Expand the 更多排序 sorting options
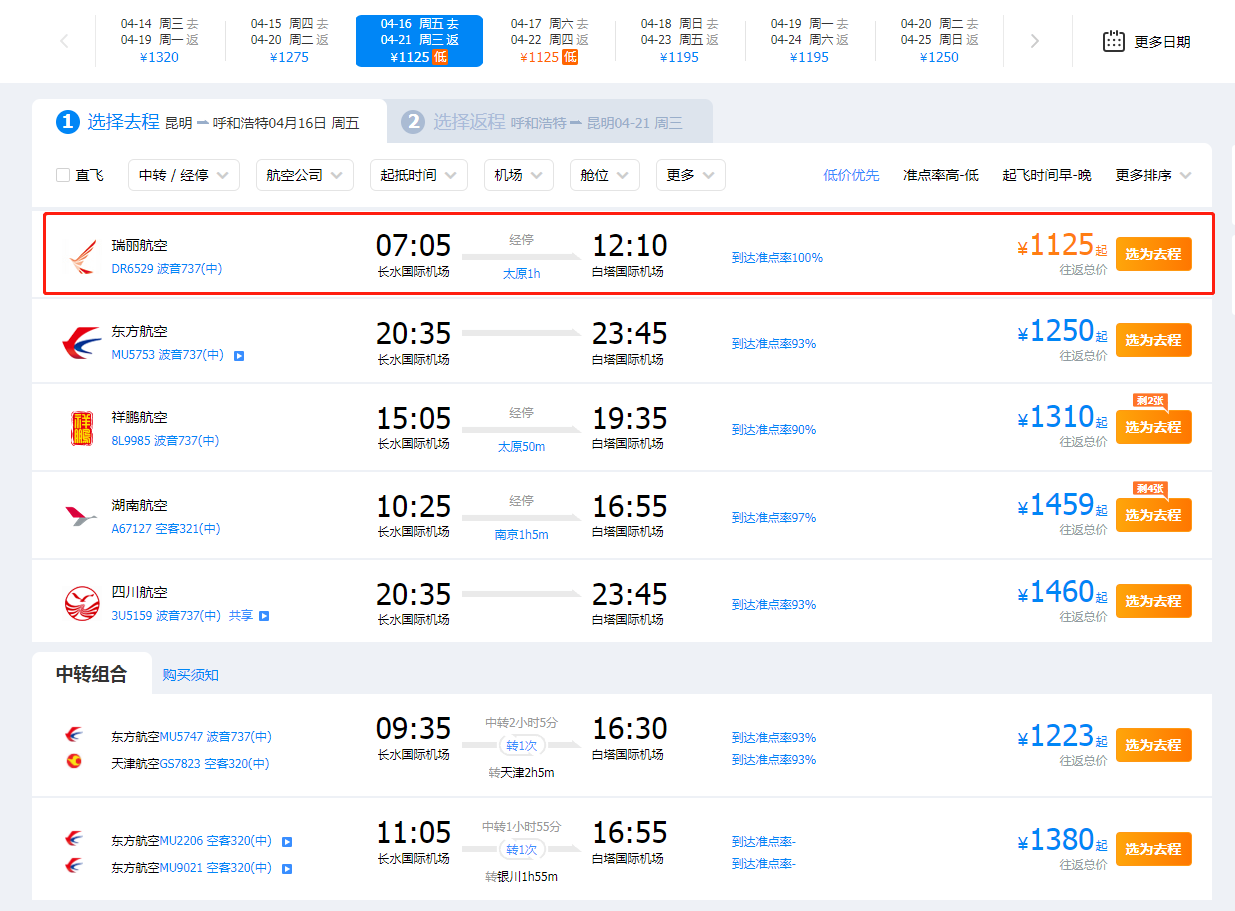This screenshot has height=911, width=1235. (x=1153, y=175)
